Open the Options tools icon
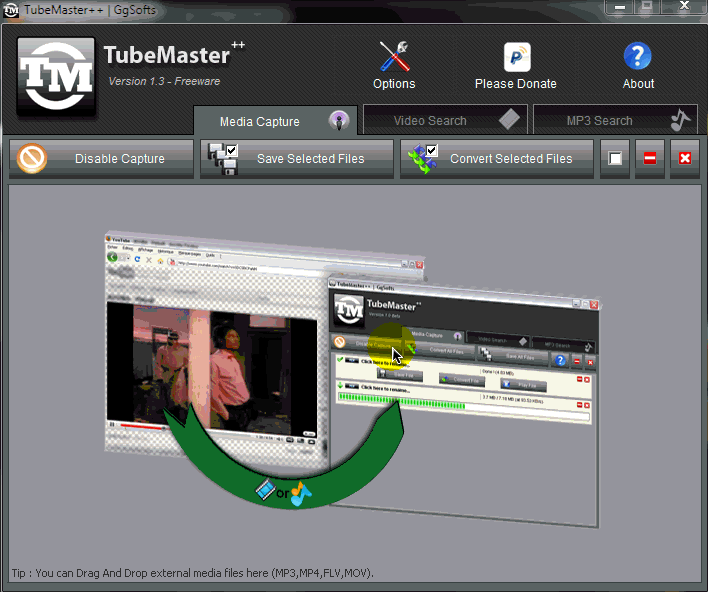Image resolution: width=708 pixels, height=592 pixels. [x=394, y=56]
